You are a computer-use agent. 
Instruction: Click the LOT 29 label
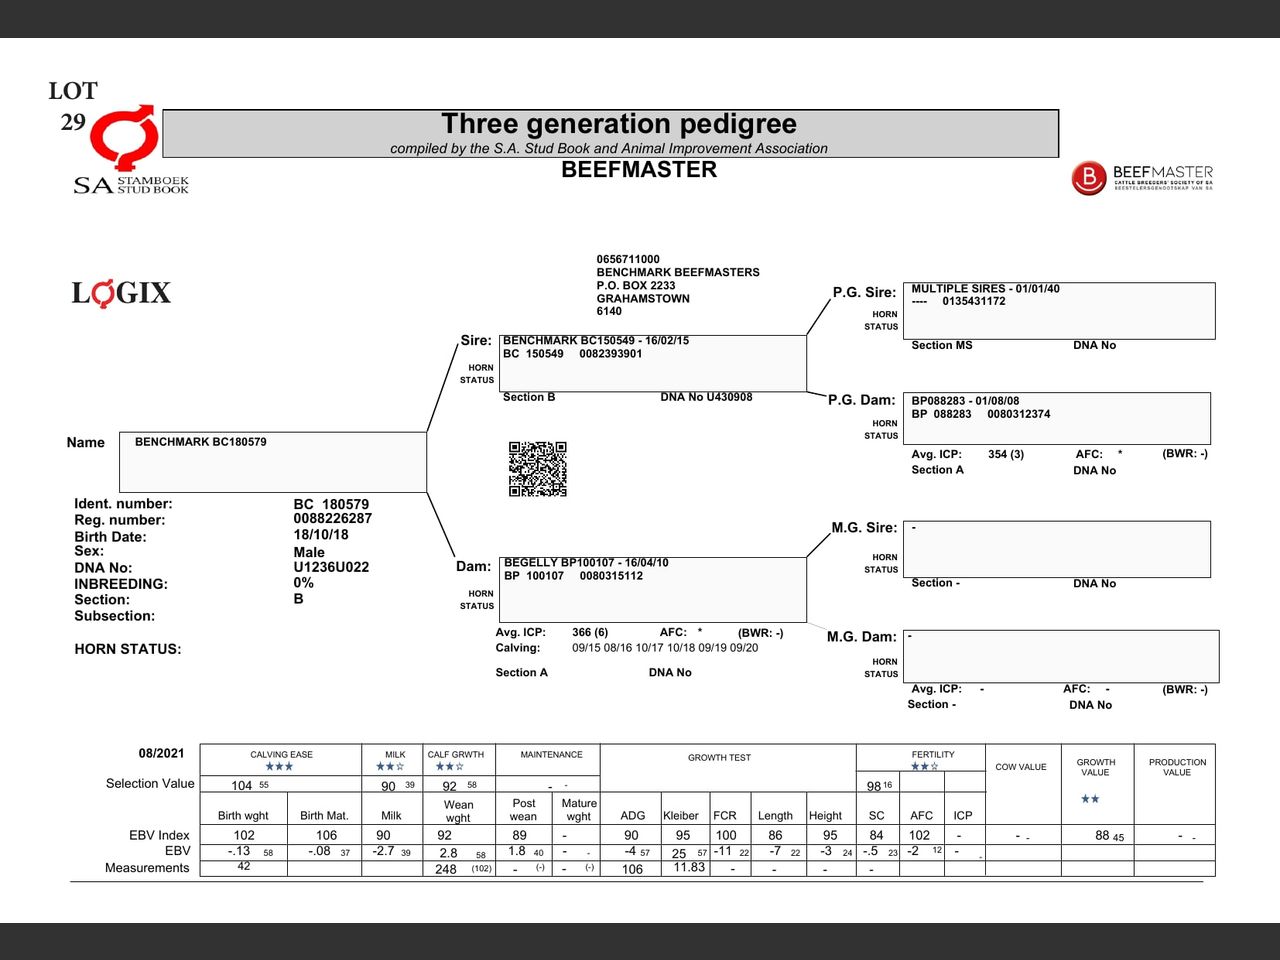pyautogui.click(x=73, y=106)
